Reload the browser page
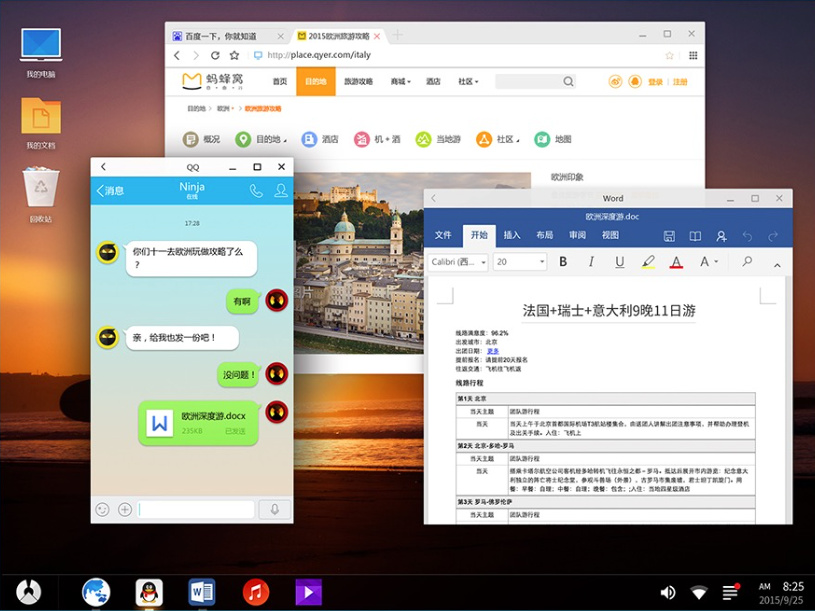 [215, 55]
